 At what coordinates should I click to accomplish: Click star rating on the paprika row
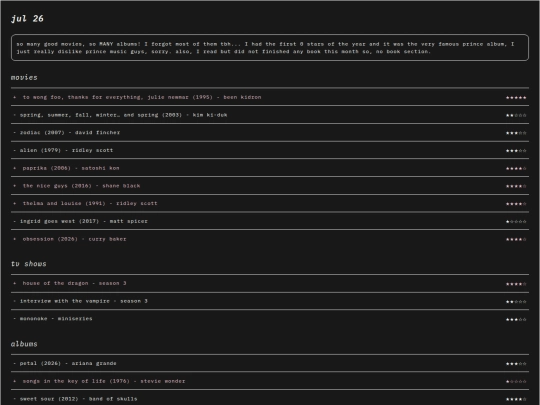point(516,169)
